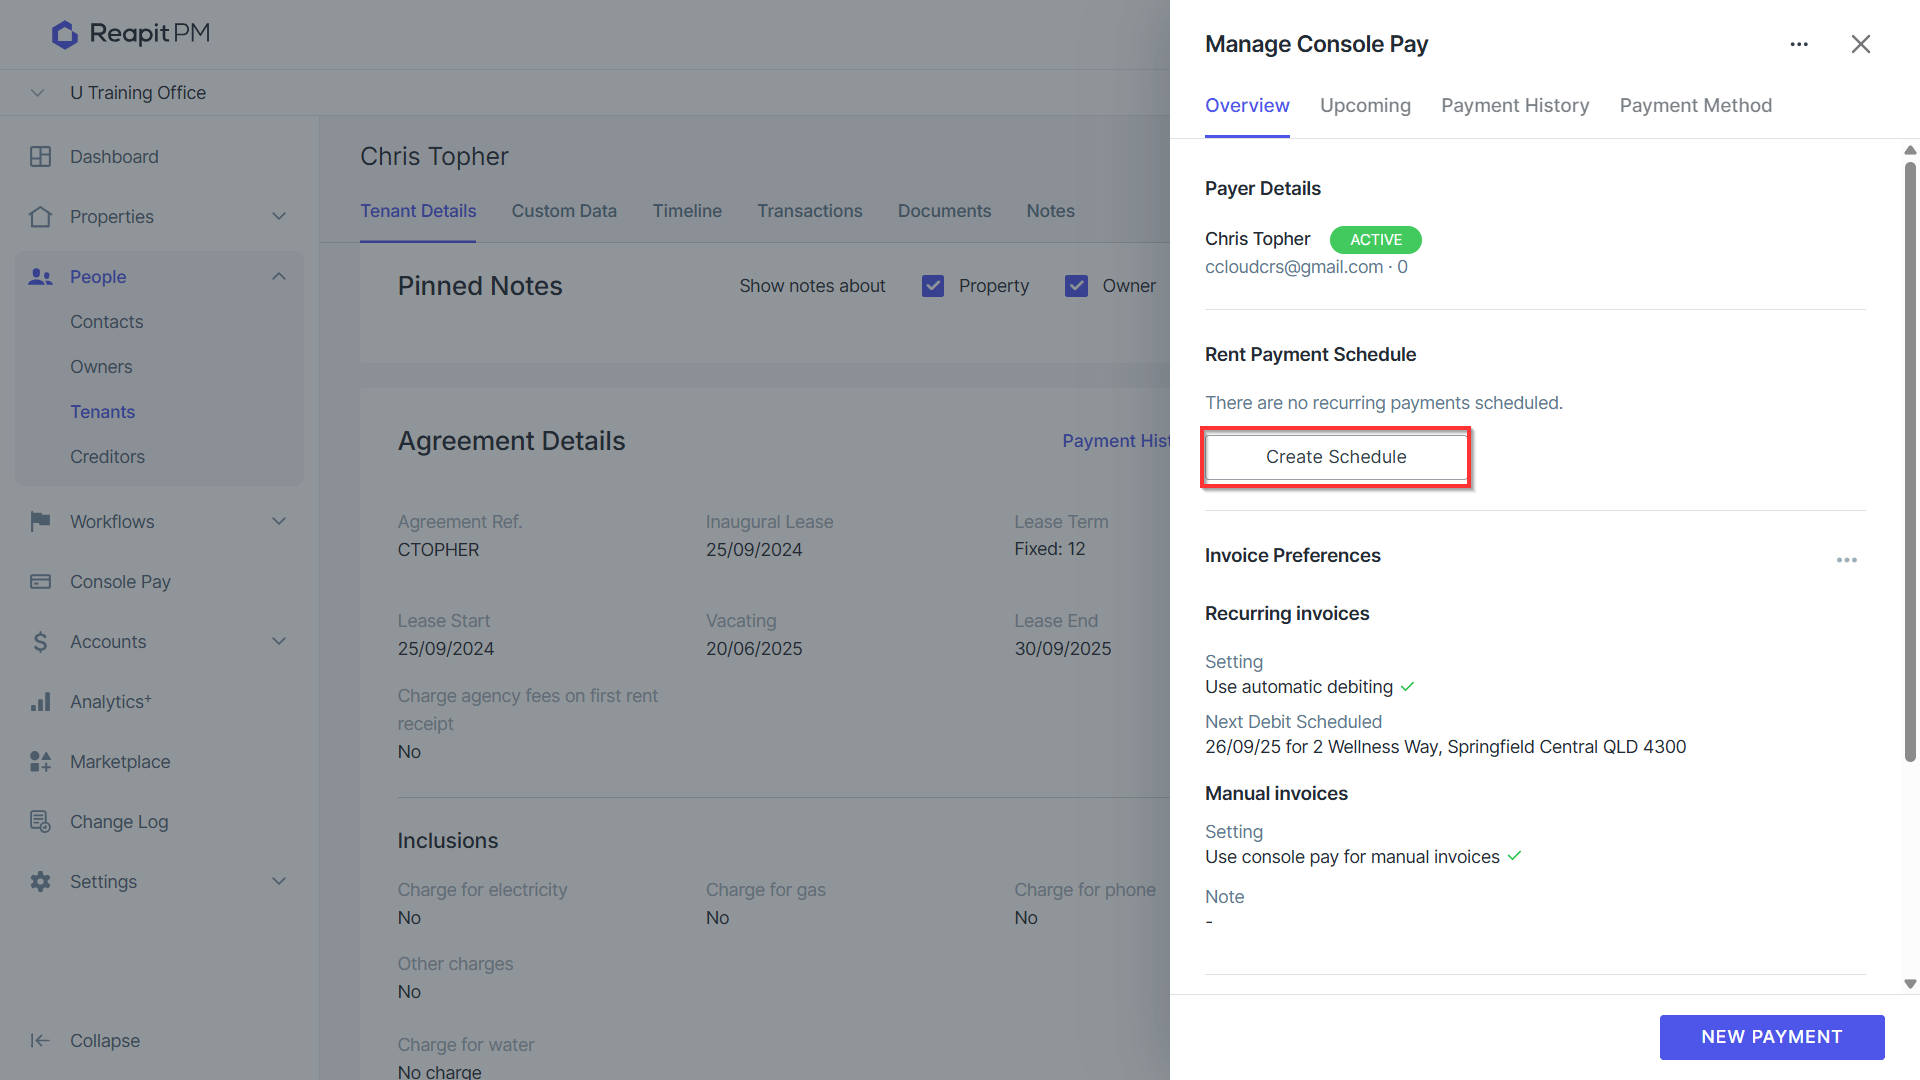1920x1080 pixels.
Task: Click the NEW PAYMENT button
Action: (1771, 1037)
